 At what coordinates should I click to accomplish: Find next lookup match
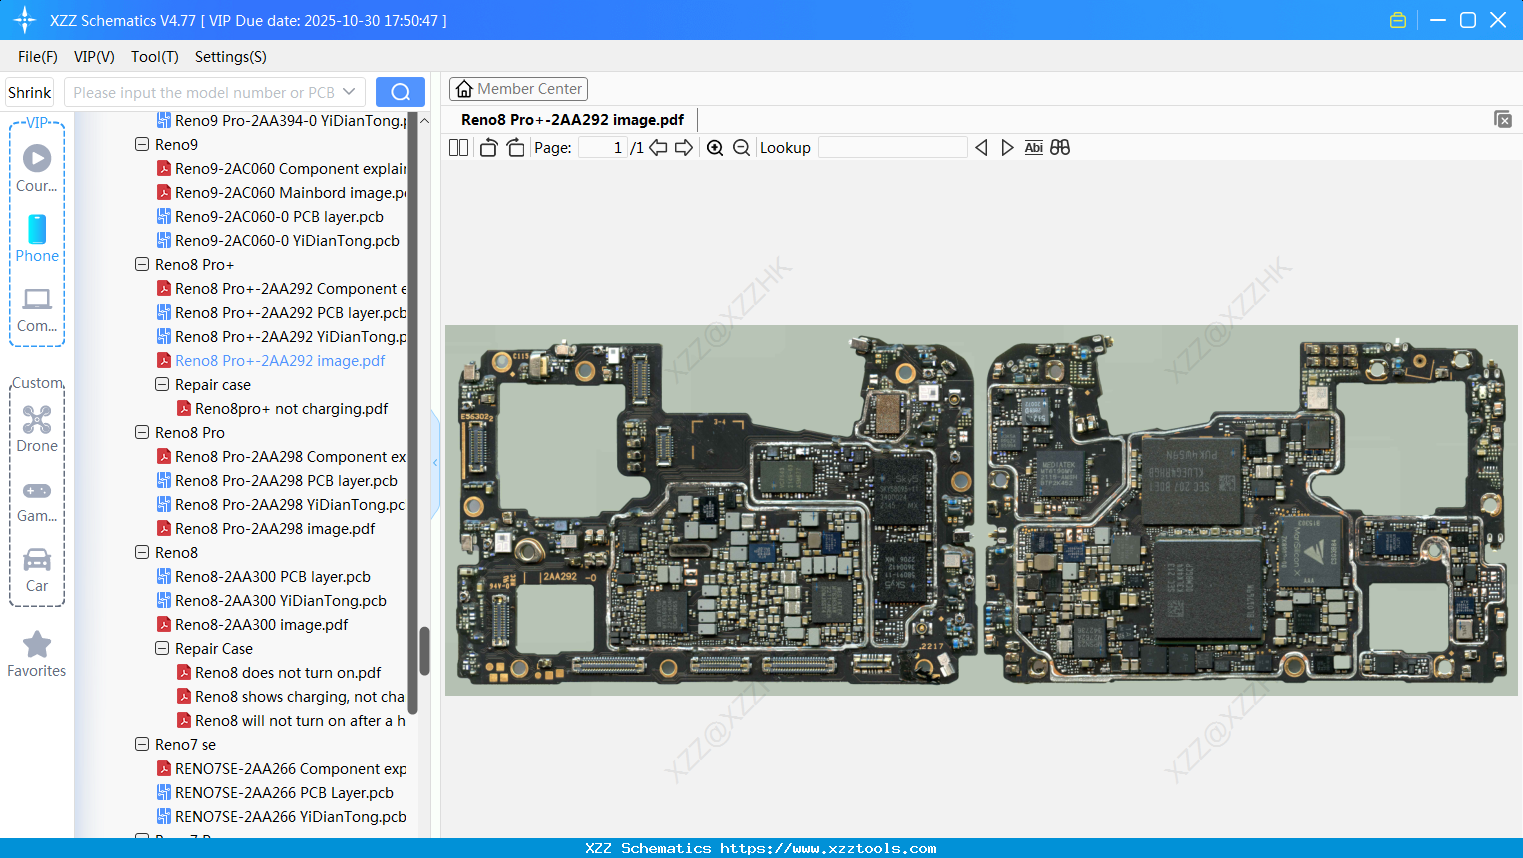[x=1007, y=148]
